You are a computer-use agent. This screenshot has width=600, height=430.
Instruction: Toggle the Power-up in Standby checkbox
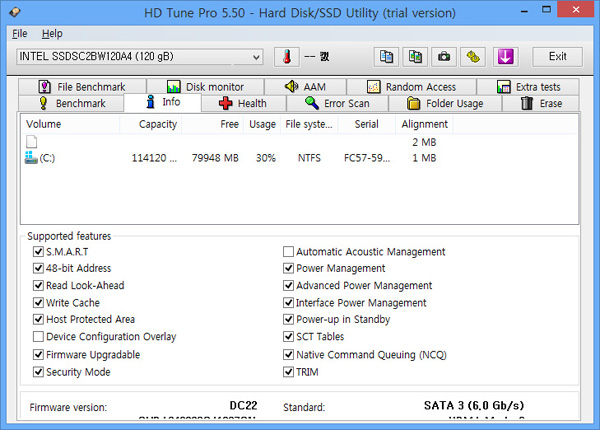click(x=288, y=319)
